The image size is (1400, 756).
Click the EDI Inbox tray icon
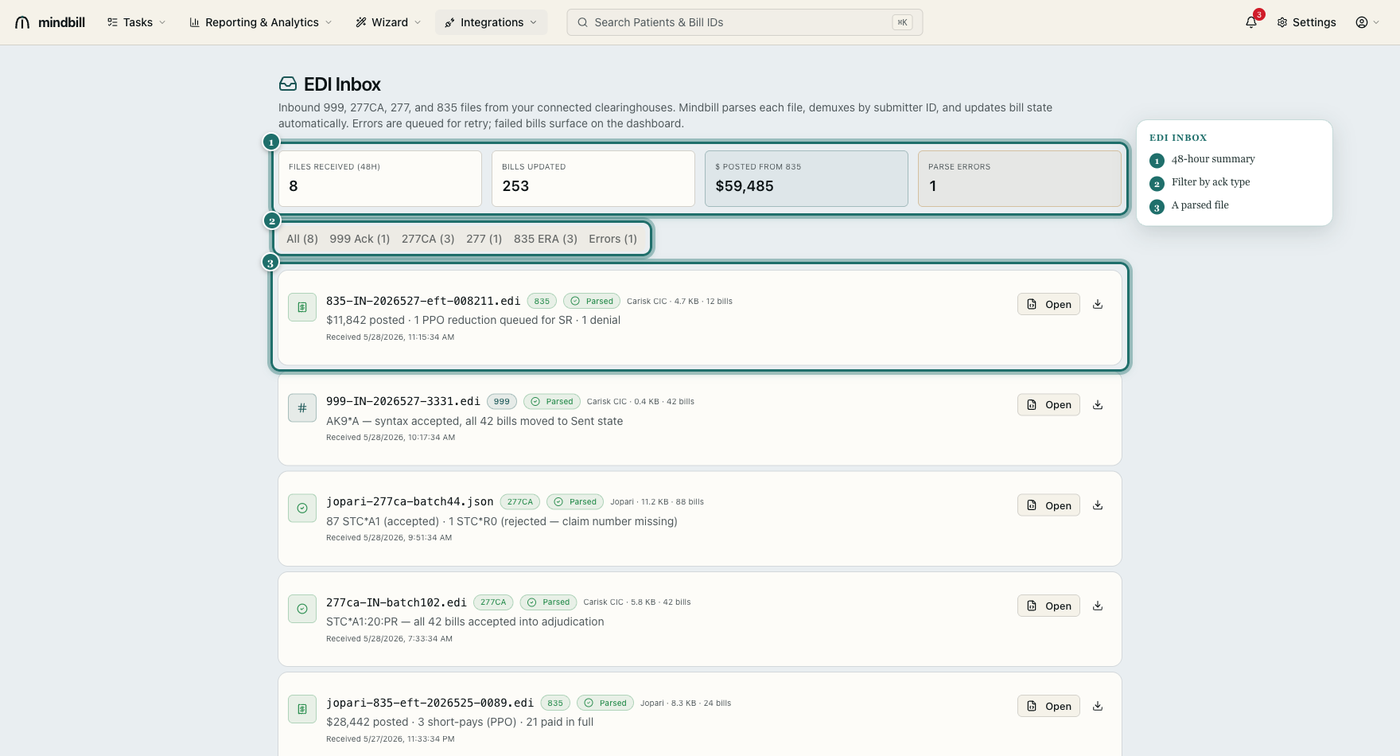click(x=288, y=84)
